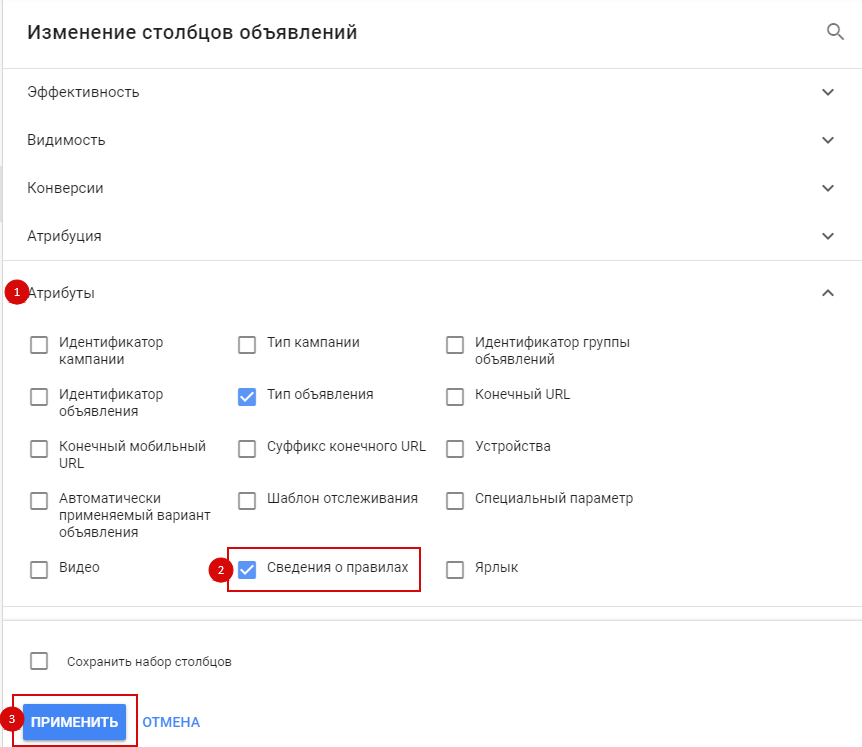Expand the Видимость section chevron
Image resolution: width=862 pixels, height=747 pixels.
coord(827,140)
